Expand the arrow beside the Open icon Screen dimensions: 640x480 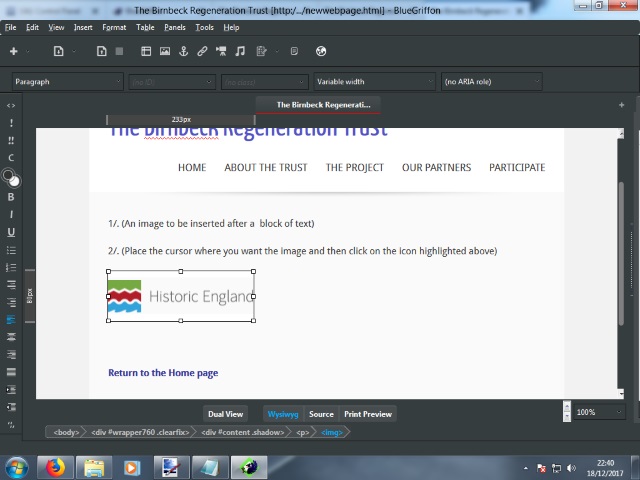(74, 51)
